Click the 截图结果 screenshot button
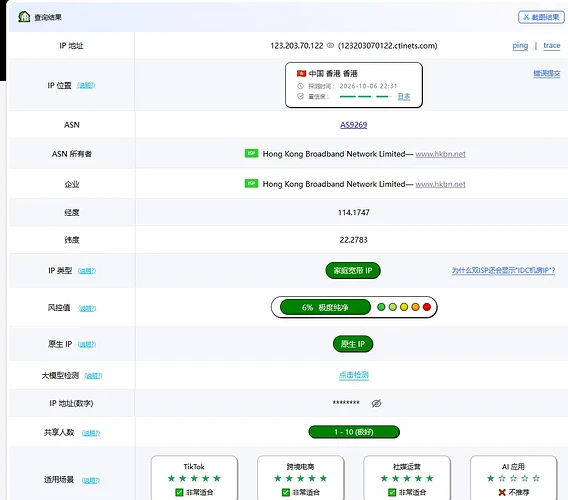The width and height of the screenshot is (568, 500). (541, 17)
